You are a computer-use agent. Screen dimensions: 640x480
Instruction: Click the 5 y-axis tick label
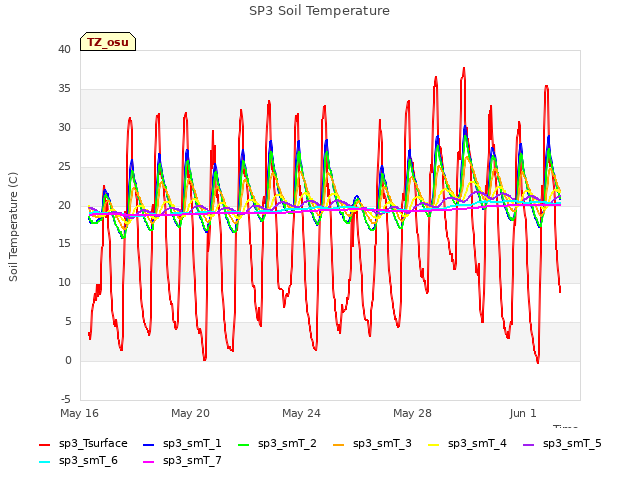pos(68,322)
